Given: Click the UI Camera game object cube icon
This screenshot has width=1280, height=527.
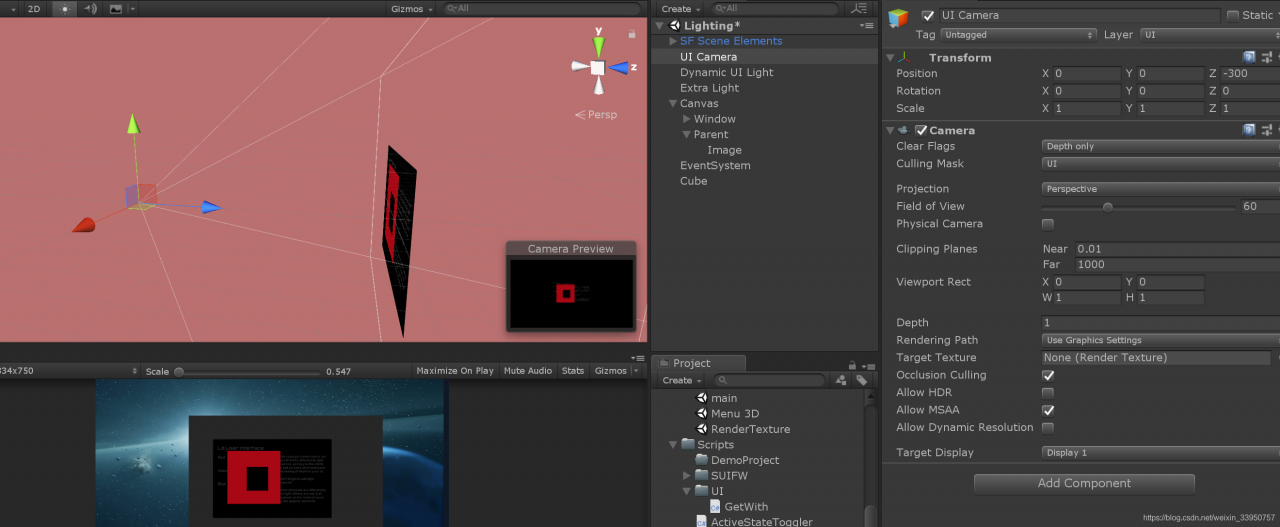Looking at the screenshot, I should (899, 19).
